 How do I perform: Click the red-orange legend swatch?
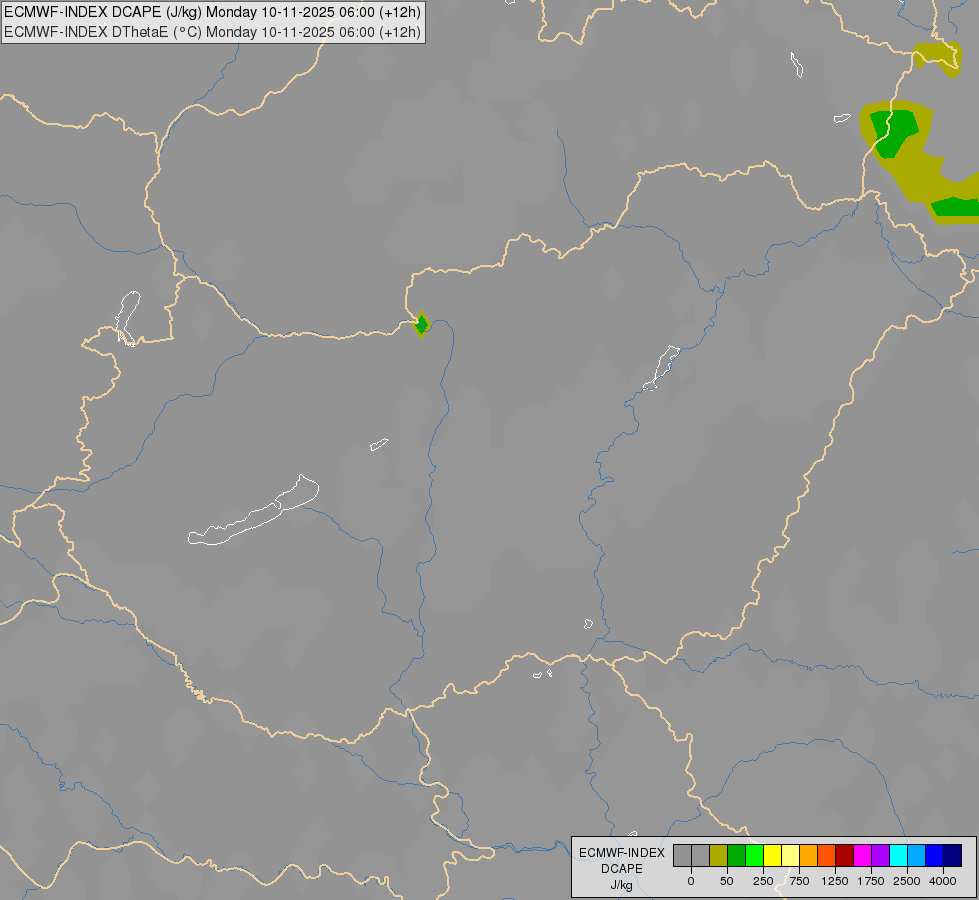(x=827, y=855)
